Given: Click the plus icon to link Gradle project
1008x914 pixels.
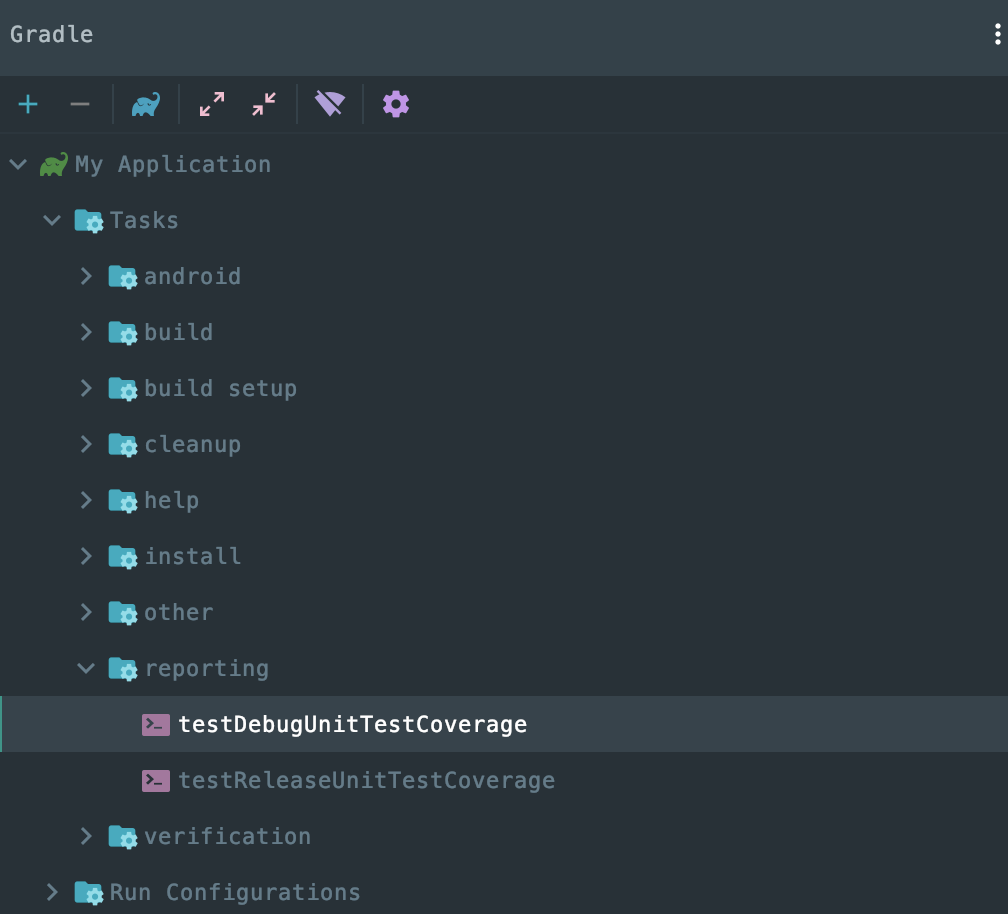Looking at the screenshot, I should [x=28, y=104].
